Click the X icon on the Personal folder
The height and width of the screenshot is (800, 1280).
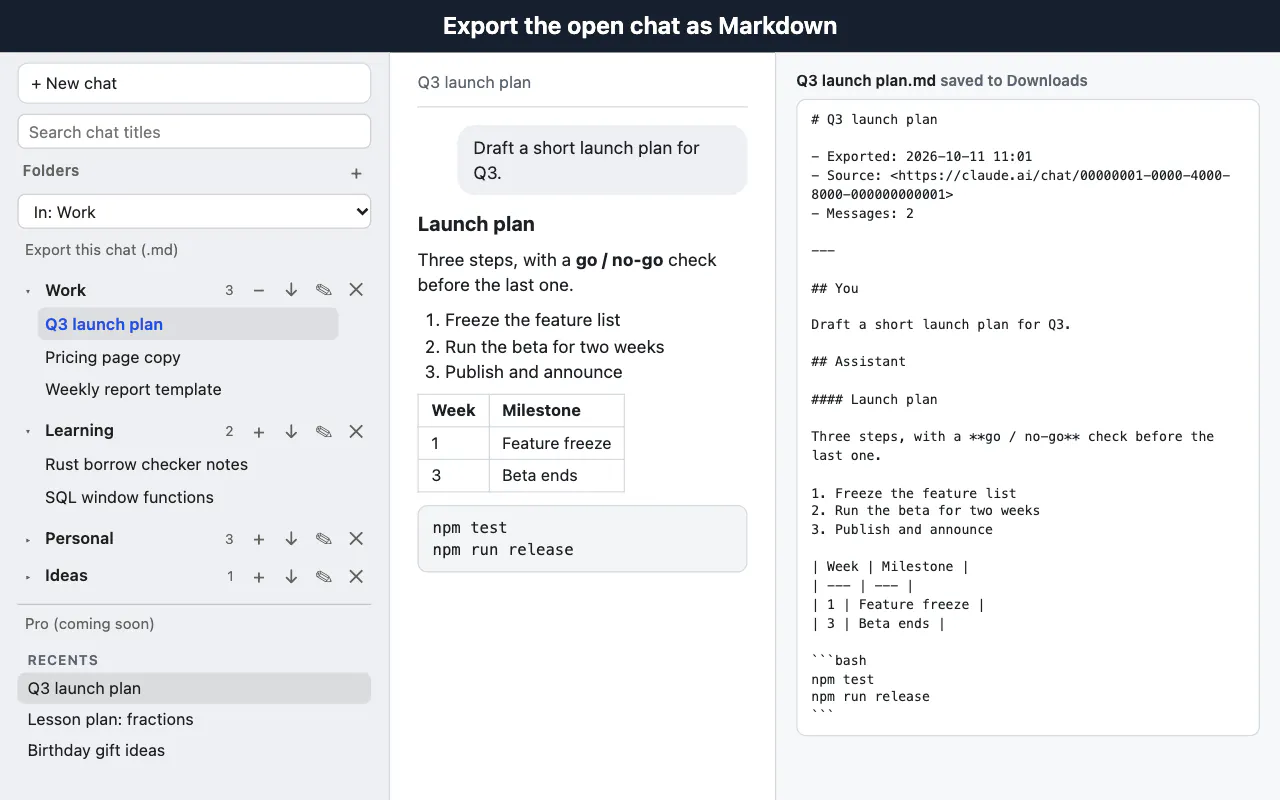[356, 539]
